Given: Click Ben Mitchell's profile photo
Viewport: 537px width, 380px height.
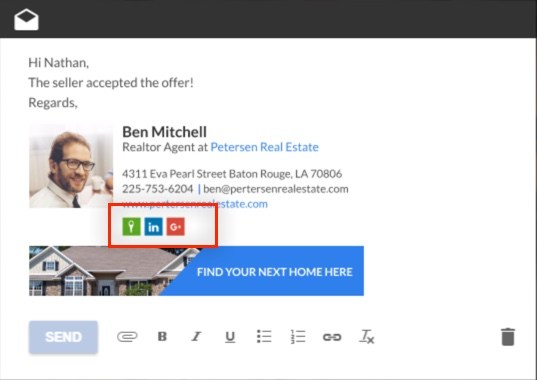Looking at the screenshot, I should pos(71,166).
